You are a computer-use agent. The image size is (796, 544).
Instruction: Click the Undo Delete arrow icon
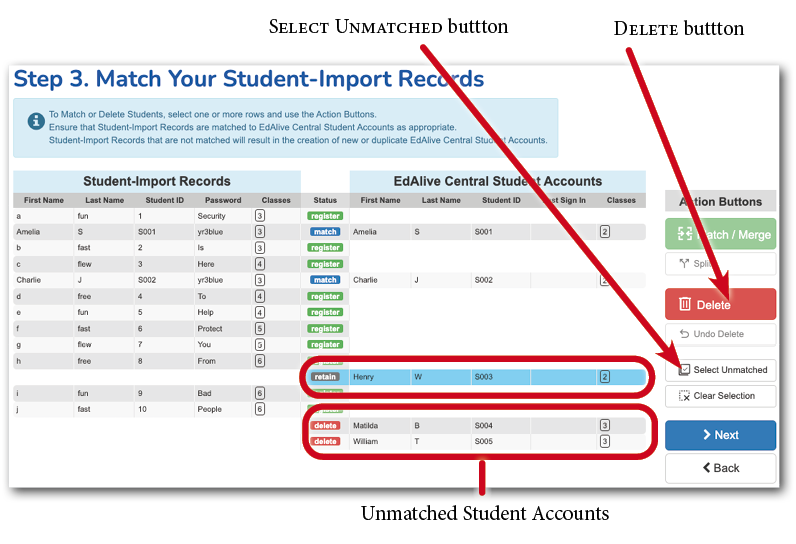click(x=684, y=334)
